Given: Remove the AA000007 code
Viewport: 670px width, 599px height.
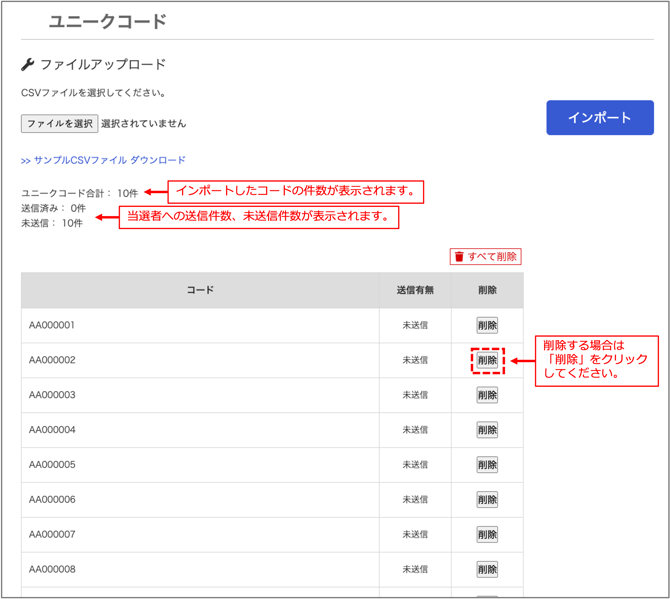Looking at the screenshot, I should pos(487,535).
